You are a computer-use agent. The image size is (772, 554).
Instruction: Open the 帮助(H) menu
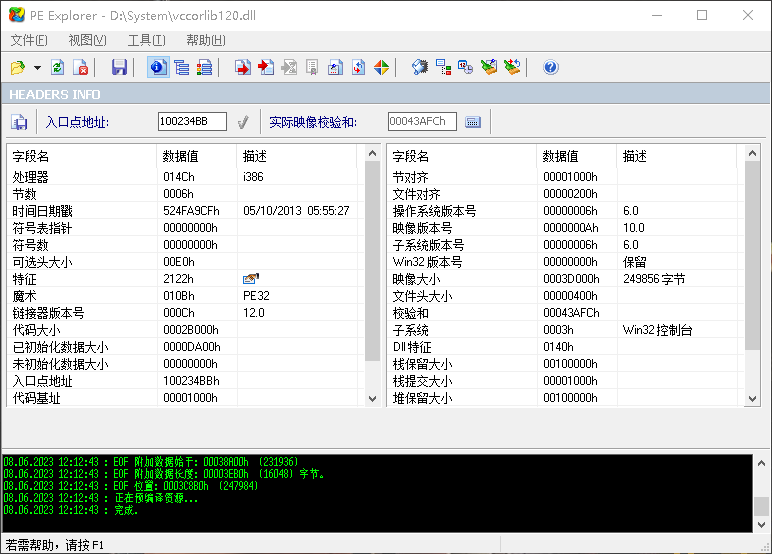(206, 40)
